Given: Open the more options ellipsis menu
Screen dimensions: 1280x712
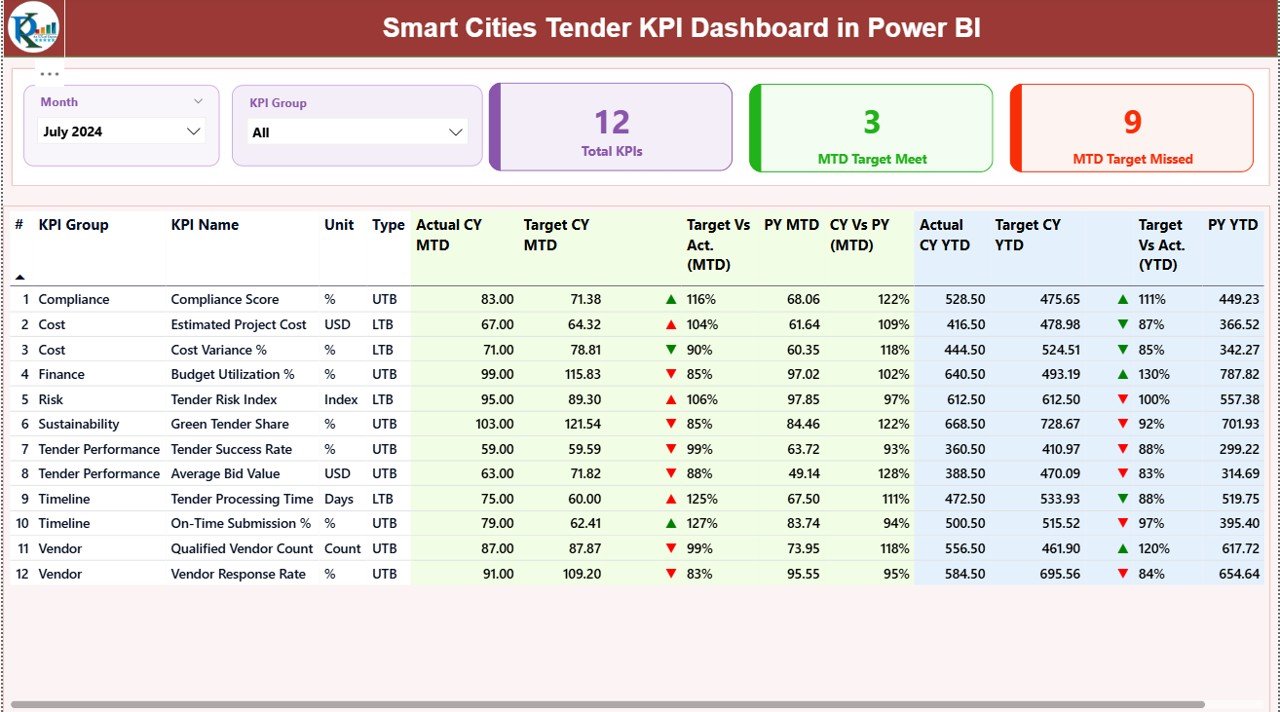Looking at the screenshot, I should tap(47, 72).
